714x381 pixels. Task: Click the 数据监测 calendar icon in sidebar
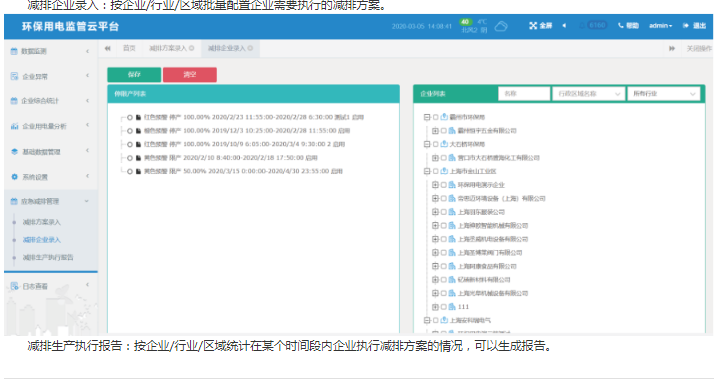[x=14, y=51]
